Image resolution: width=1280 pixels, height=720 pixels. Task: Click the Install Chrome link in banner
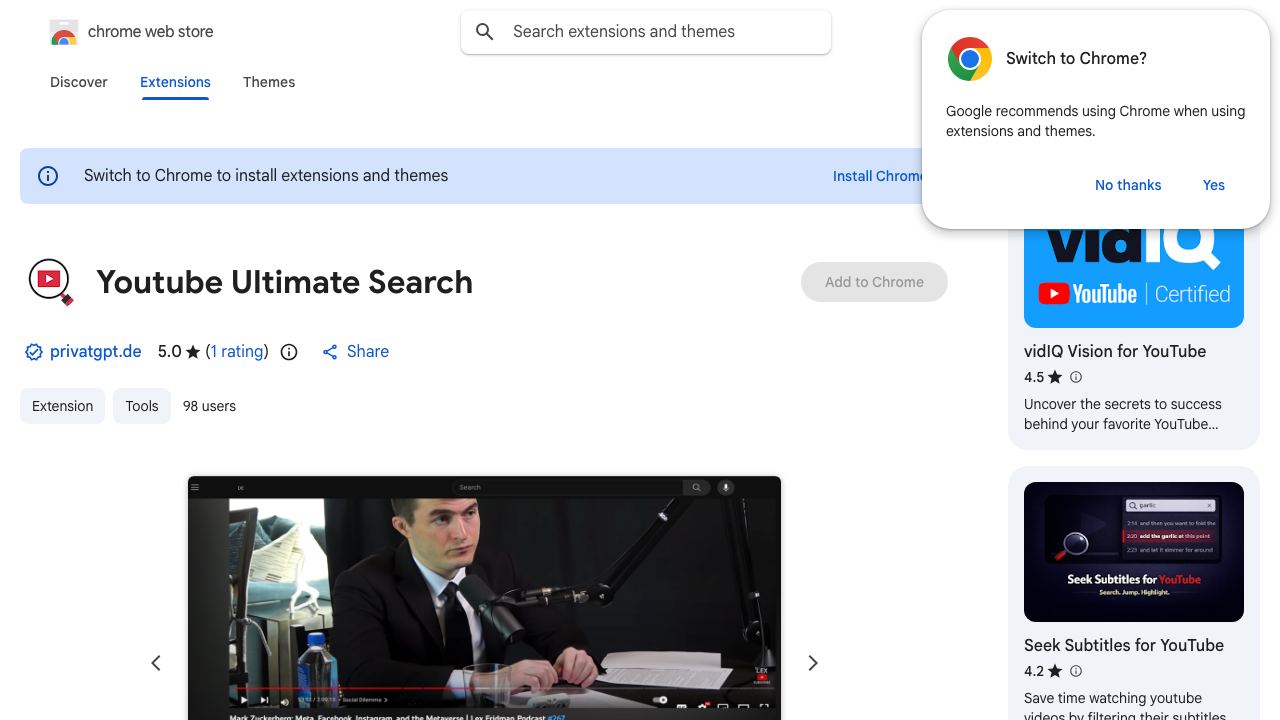[x=877, y=176]
